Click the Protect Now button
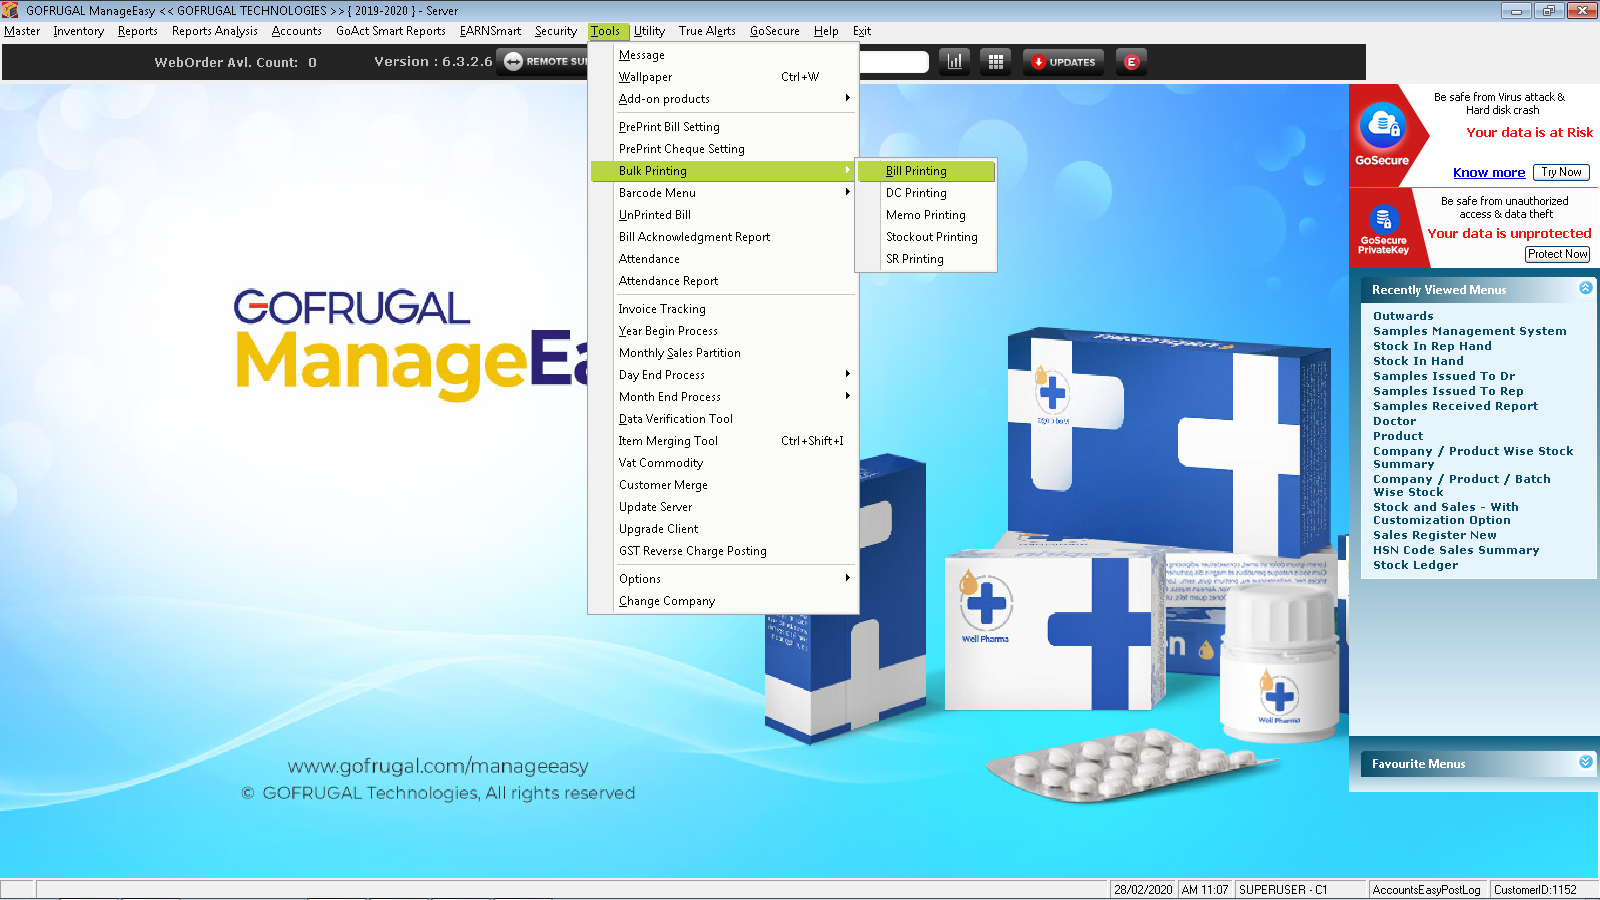 [x=1558, y=254]
